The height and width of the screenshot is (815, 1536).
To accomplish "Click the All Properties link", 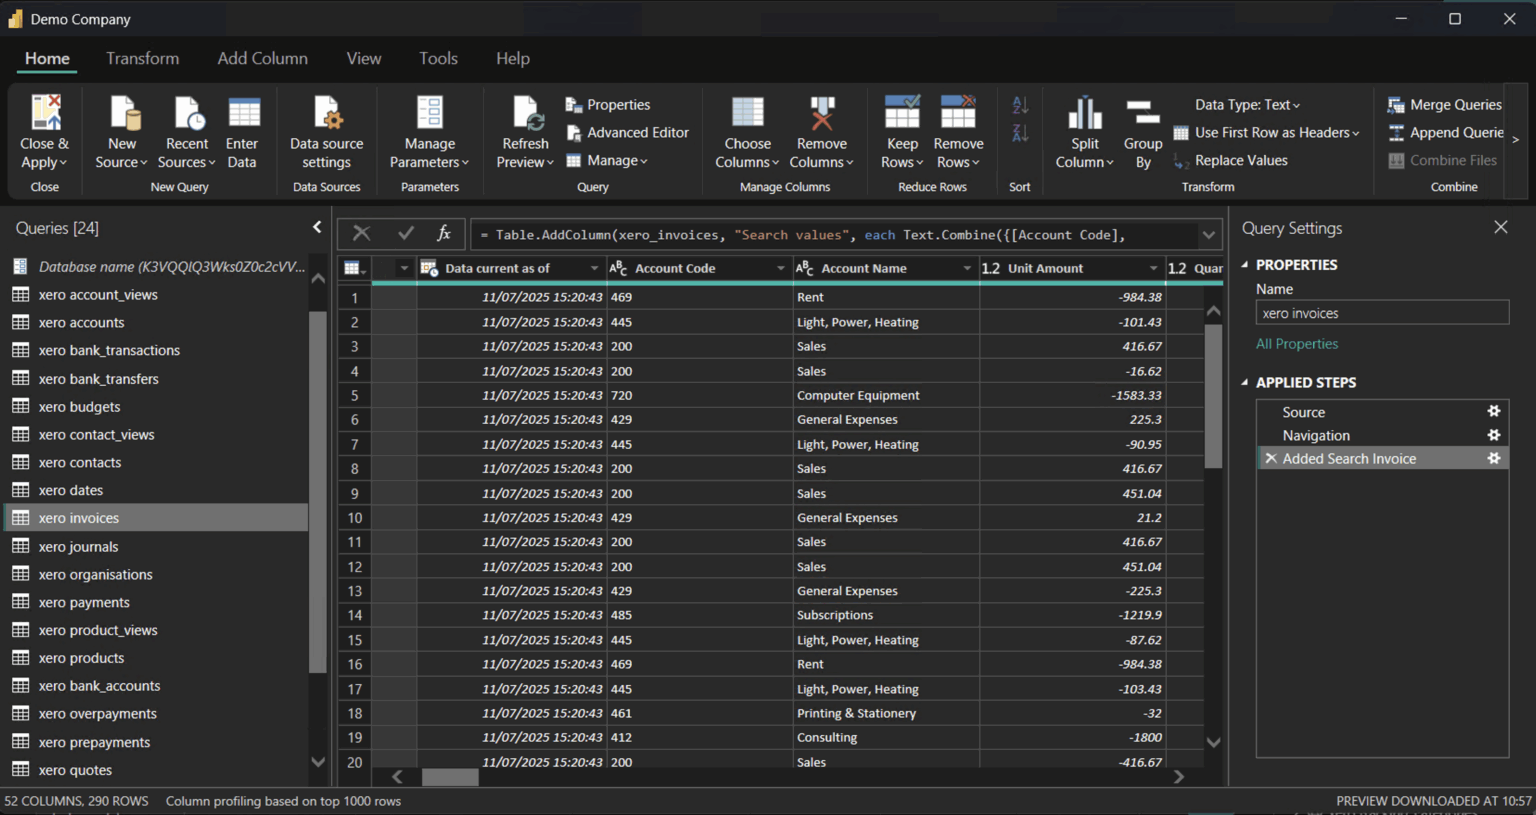I will [x=1296, y=343].
